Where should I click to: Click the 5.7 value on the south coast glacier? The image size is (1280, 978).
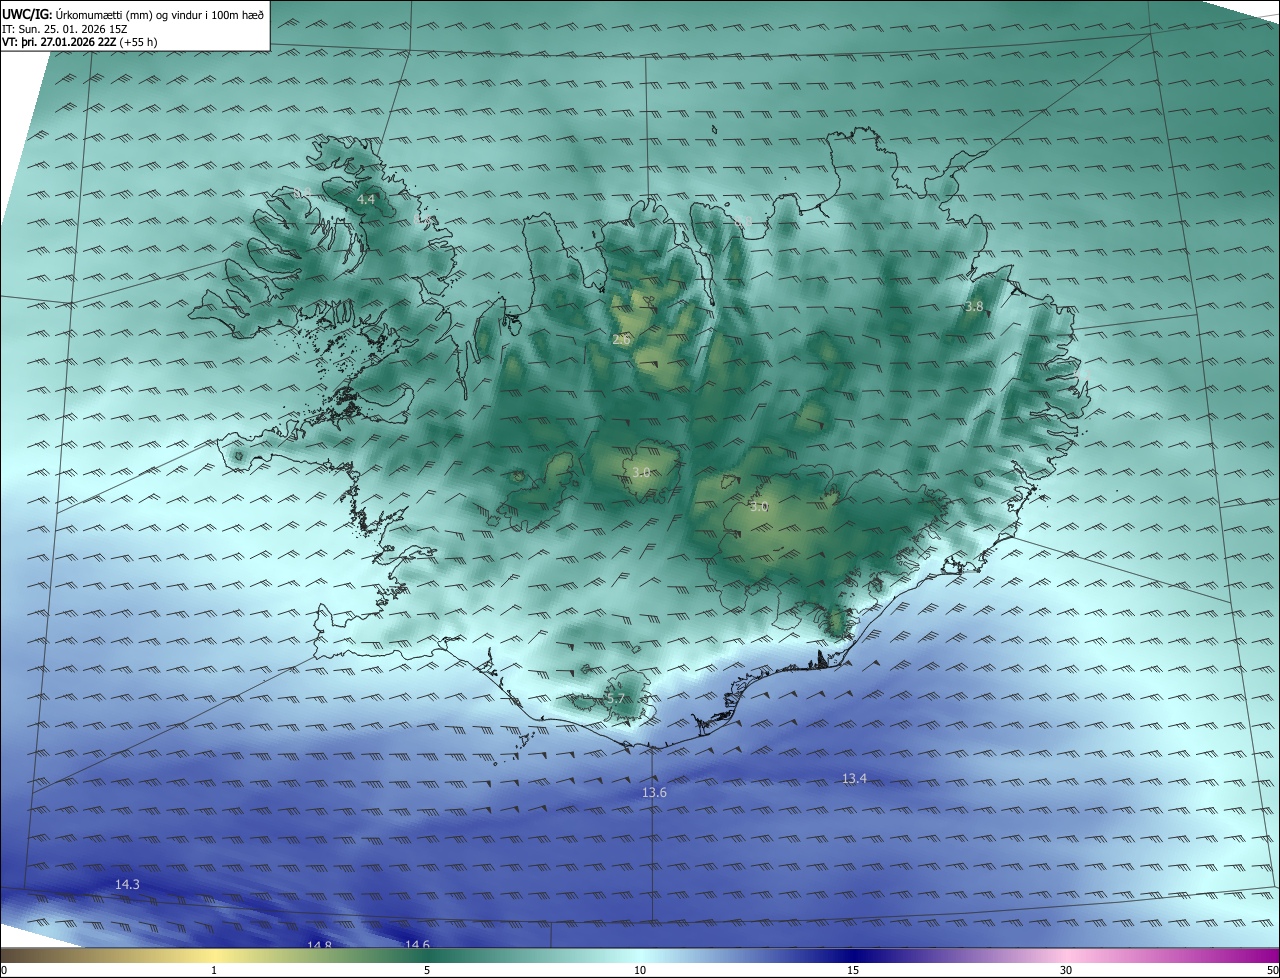(615, 699)
